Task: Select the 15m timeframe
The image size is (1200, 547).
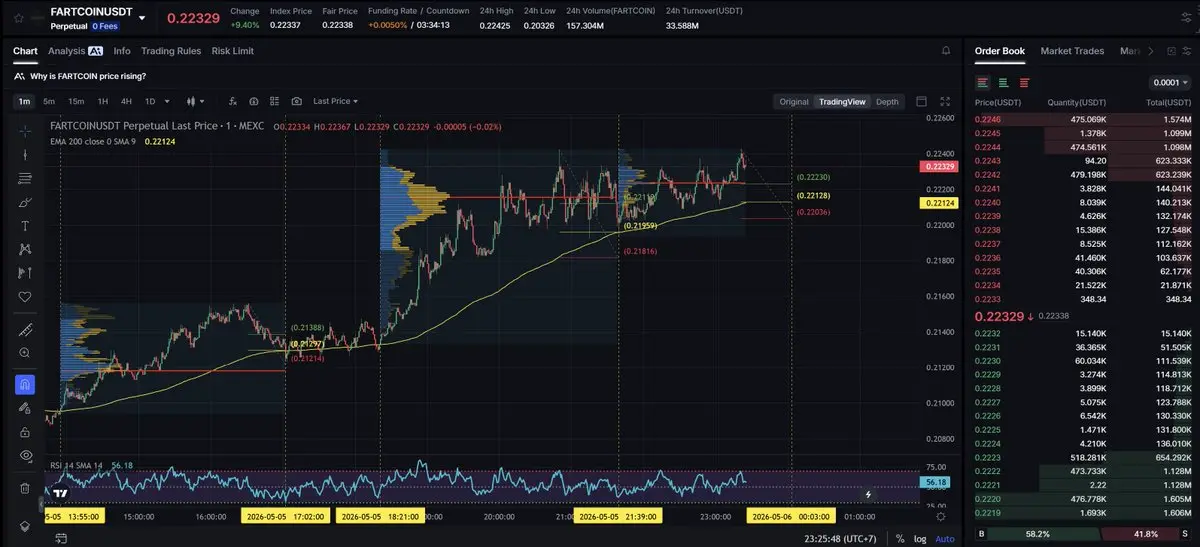Action: click(76, 101)
